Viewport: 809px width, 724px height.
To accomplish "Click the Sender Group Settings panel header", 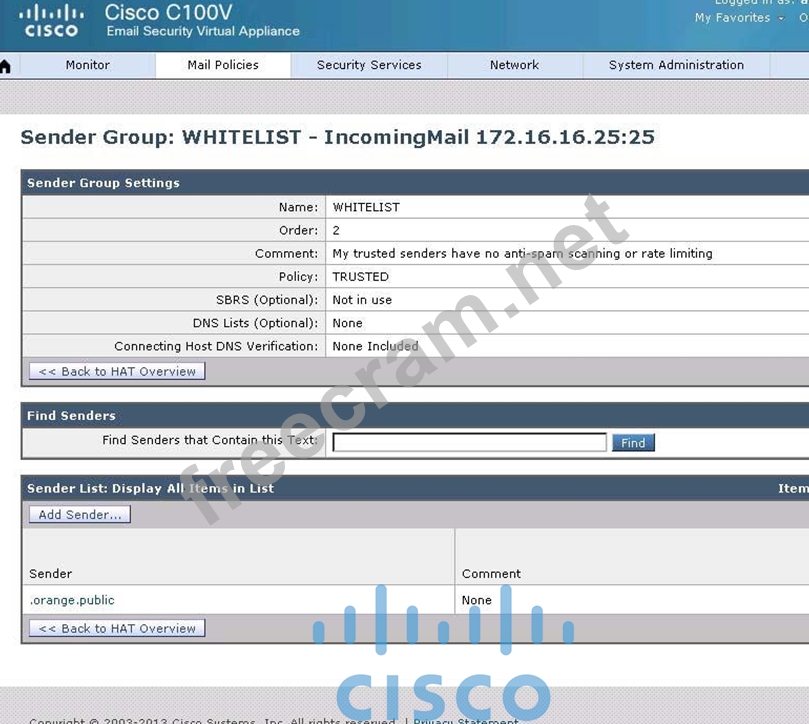I will point(103,183).
